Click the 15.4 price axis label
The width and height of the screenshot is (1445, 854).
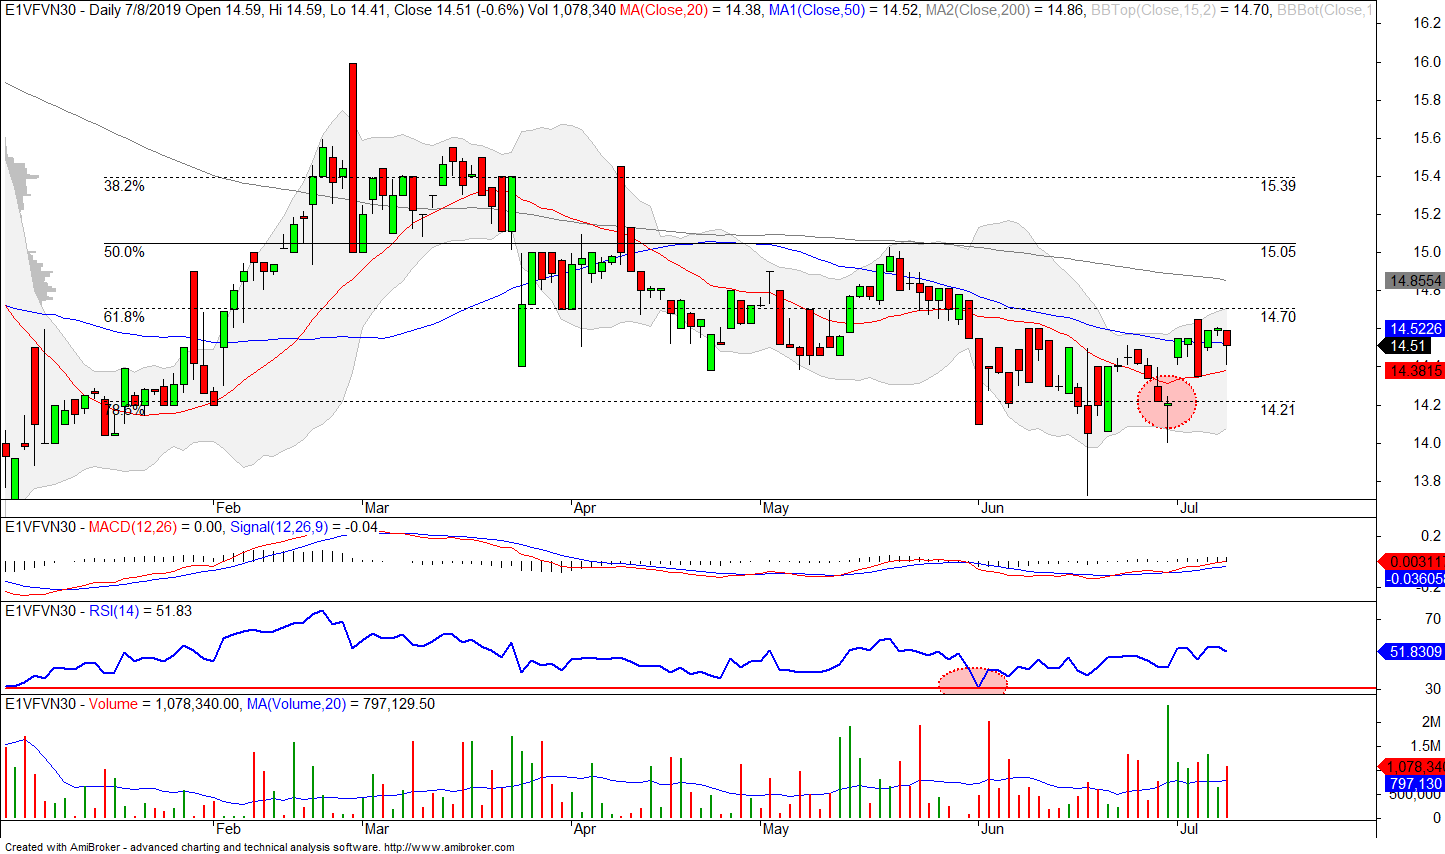1427,176
